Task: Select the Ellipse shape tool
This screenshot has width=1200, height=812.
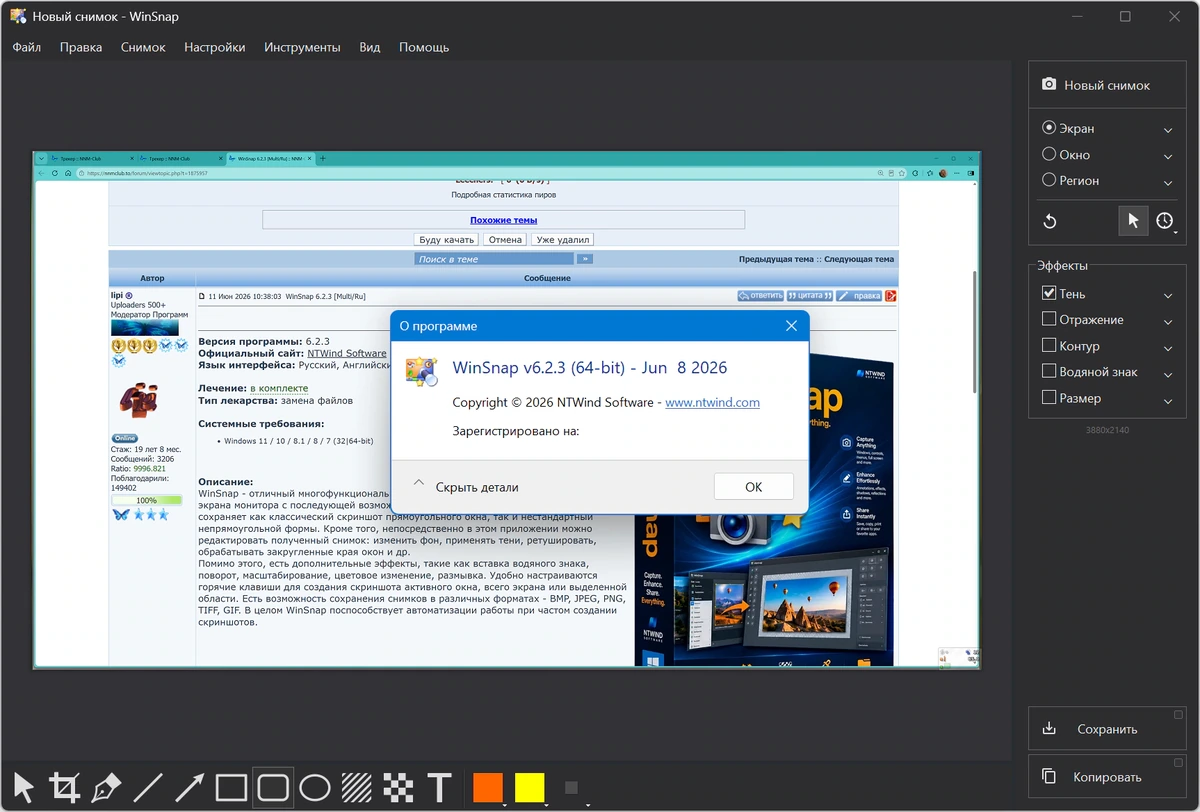Action: click(x=315, y=788)
